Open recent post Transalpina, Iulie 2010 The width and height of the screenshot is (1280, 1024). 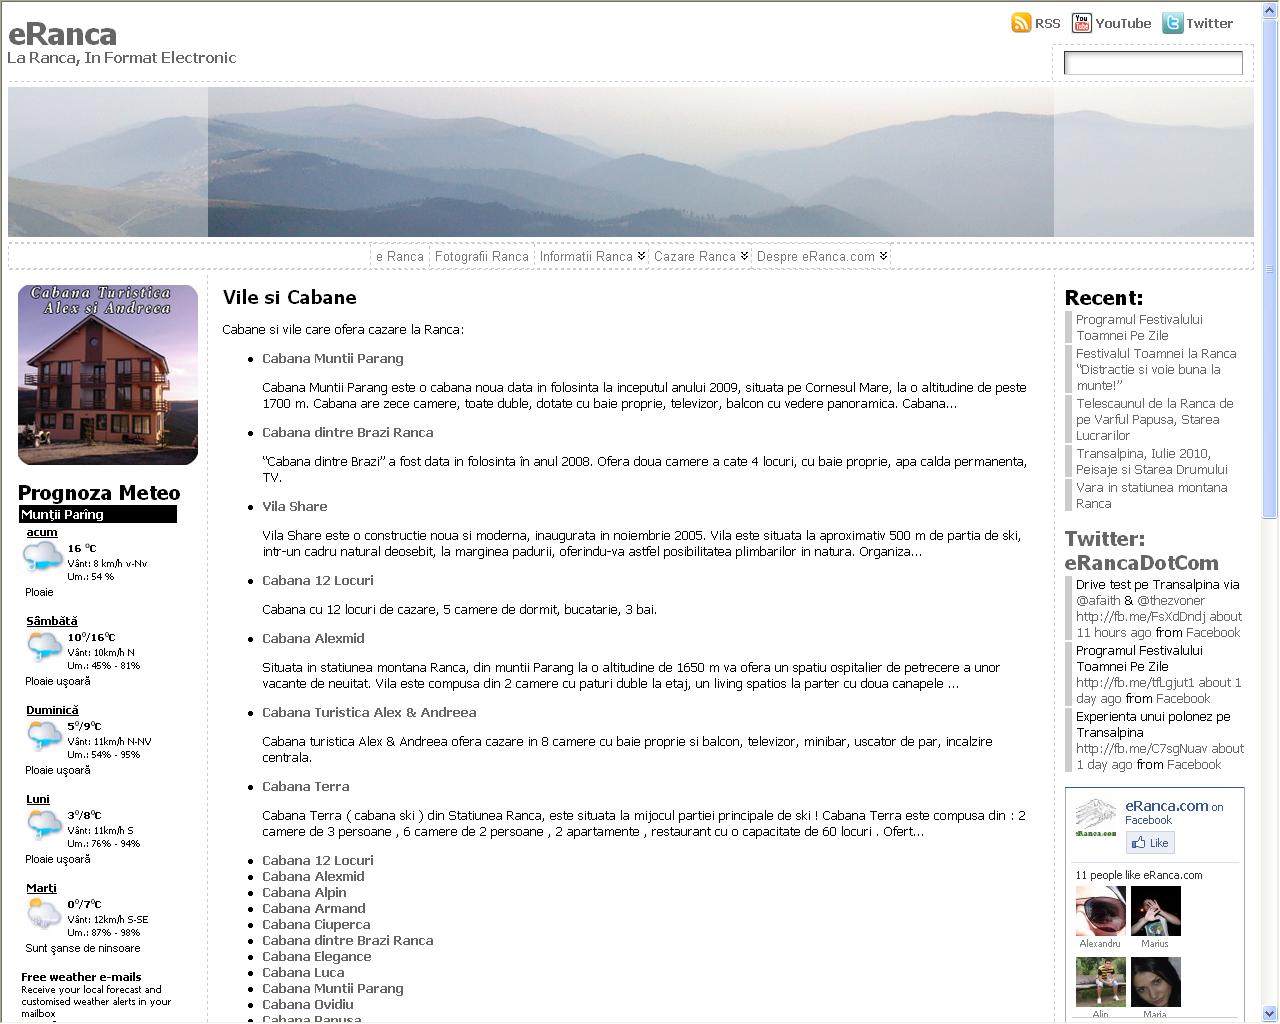pos(1151,461)
